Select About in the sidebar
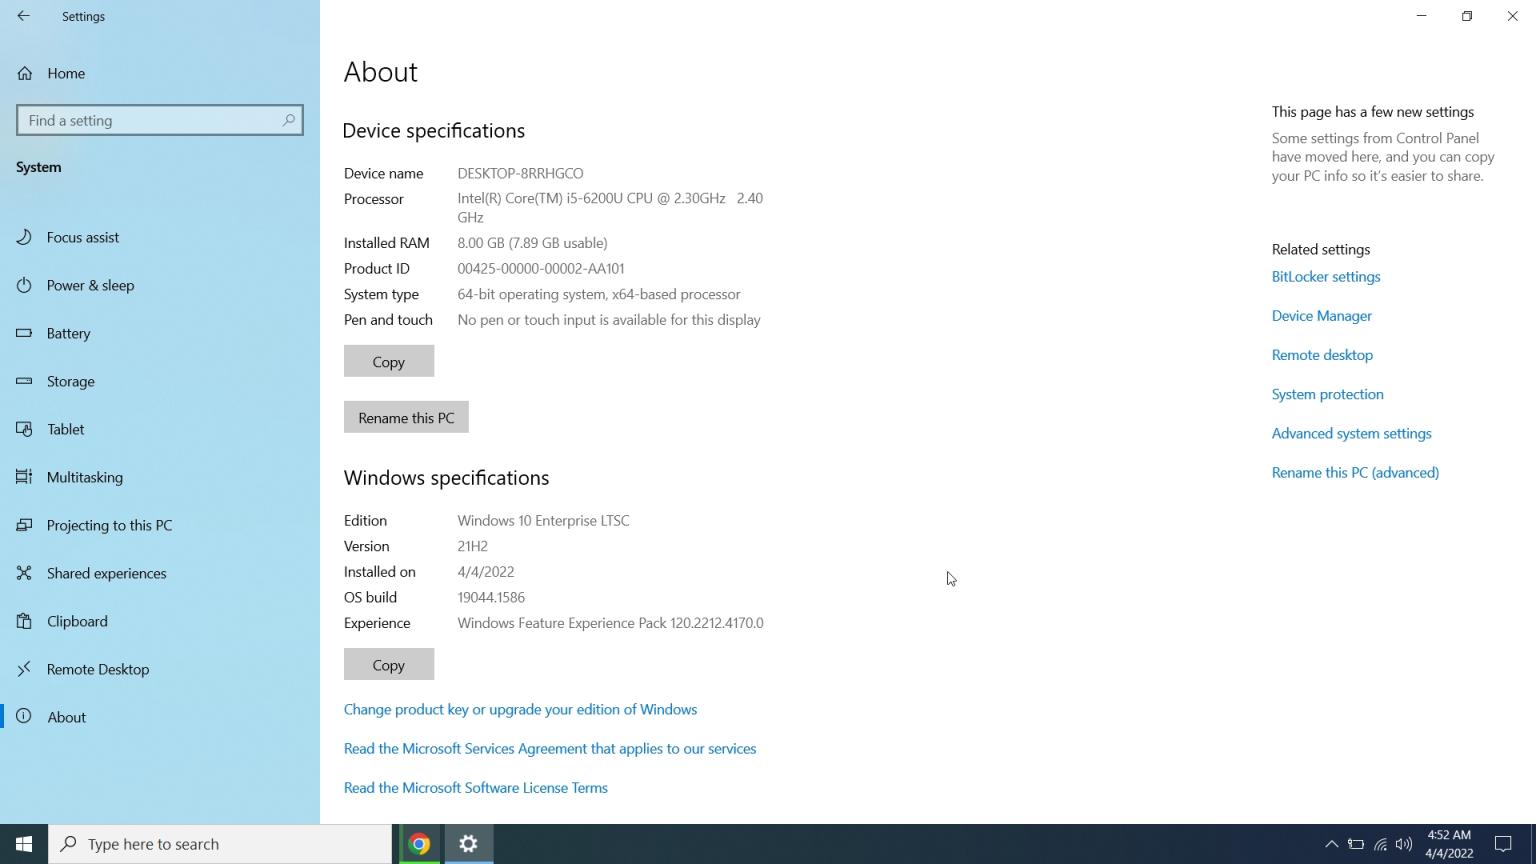The width and height of the screenshot is (1536, 864). point(67,717)
